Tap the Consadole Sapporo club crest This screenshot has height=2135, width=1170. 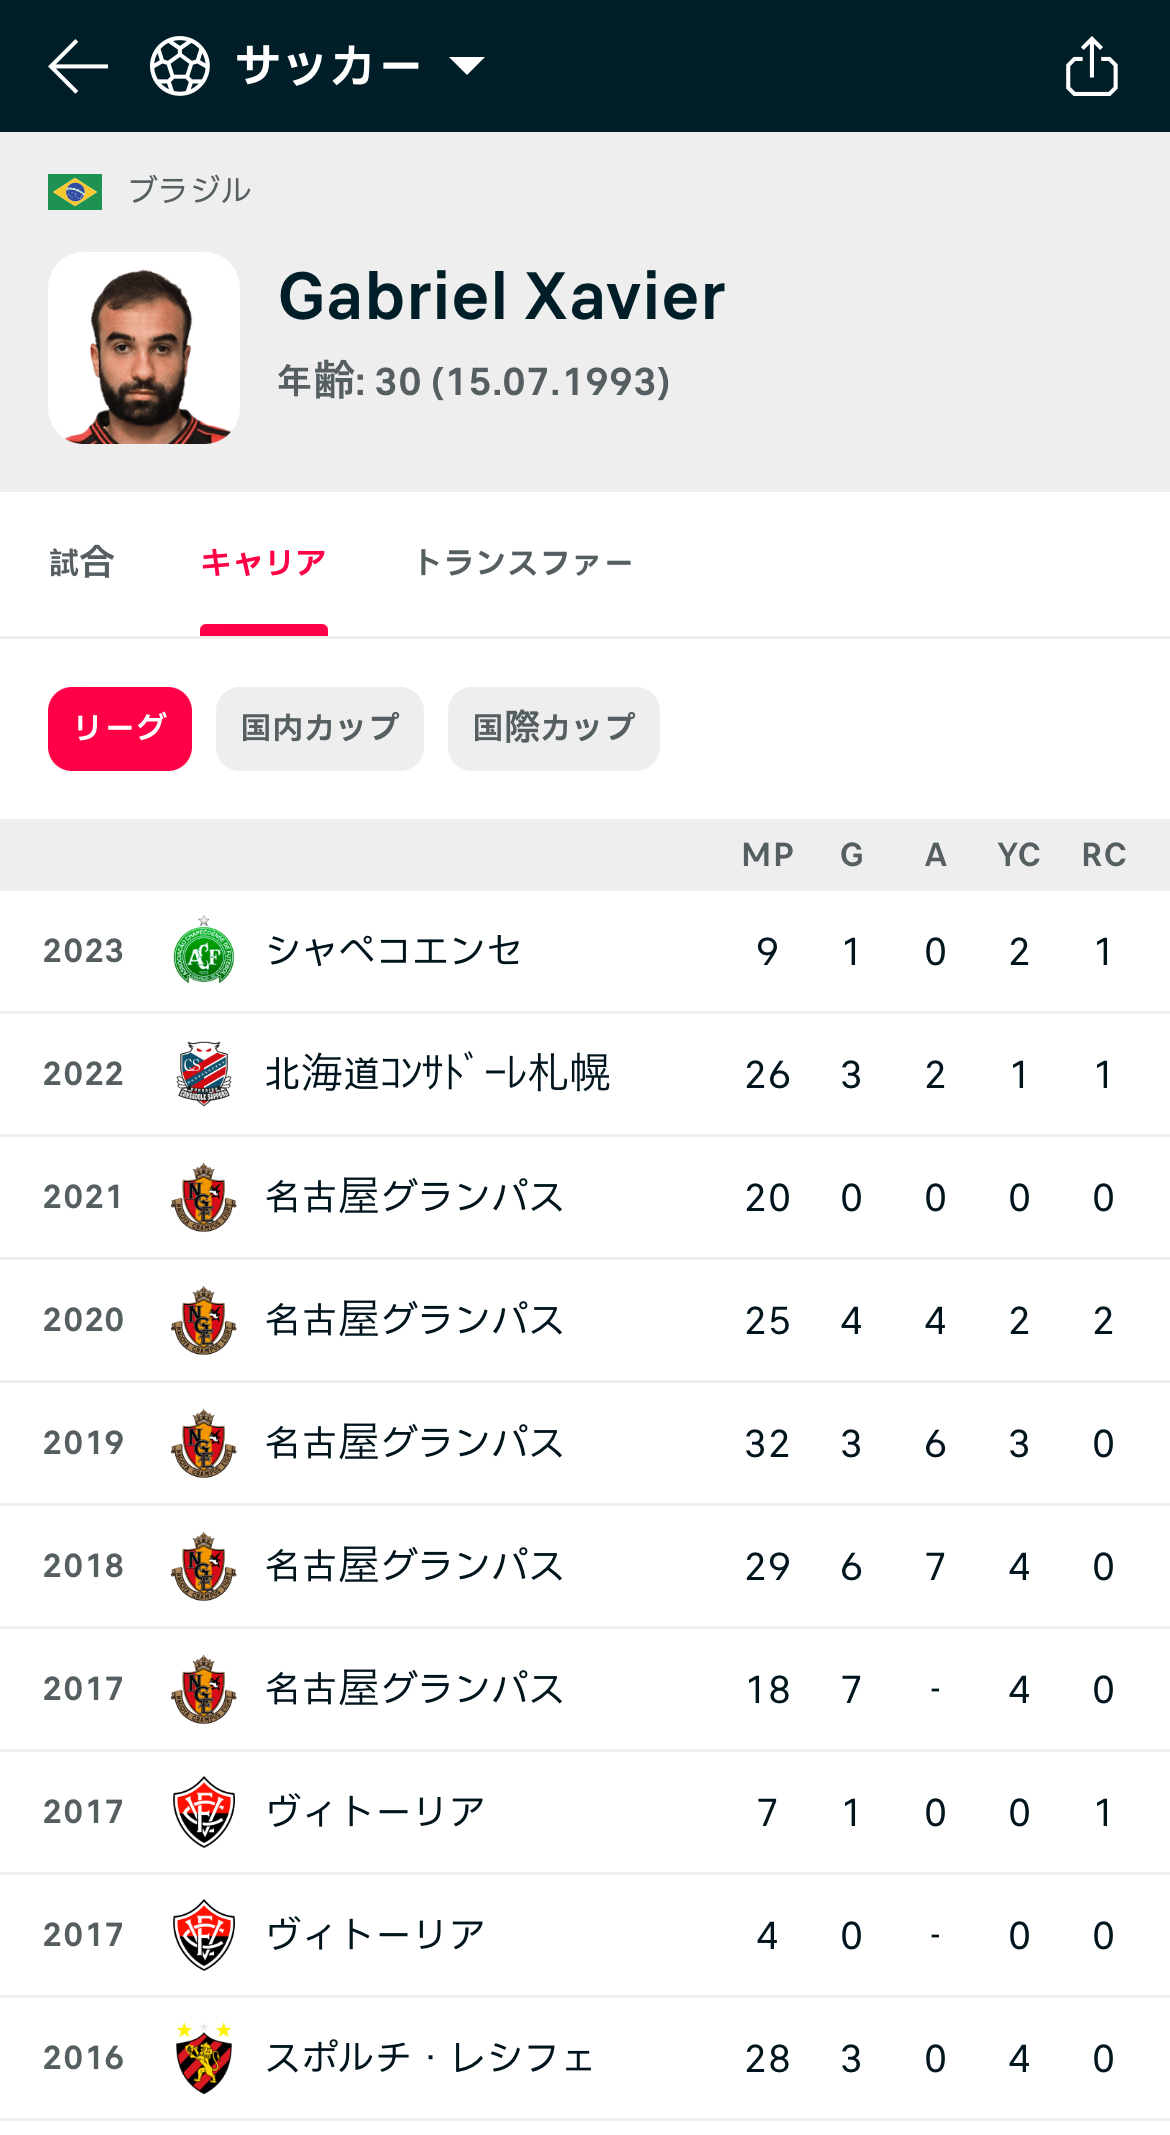[x=204, y=1074]
